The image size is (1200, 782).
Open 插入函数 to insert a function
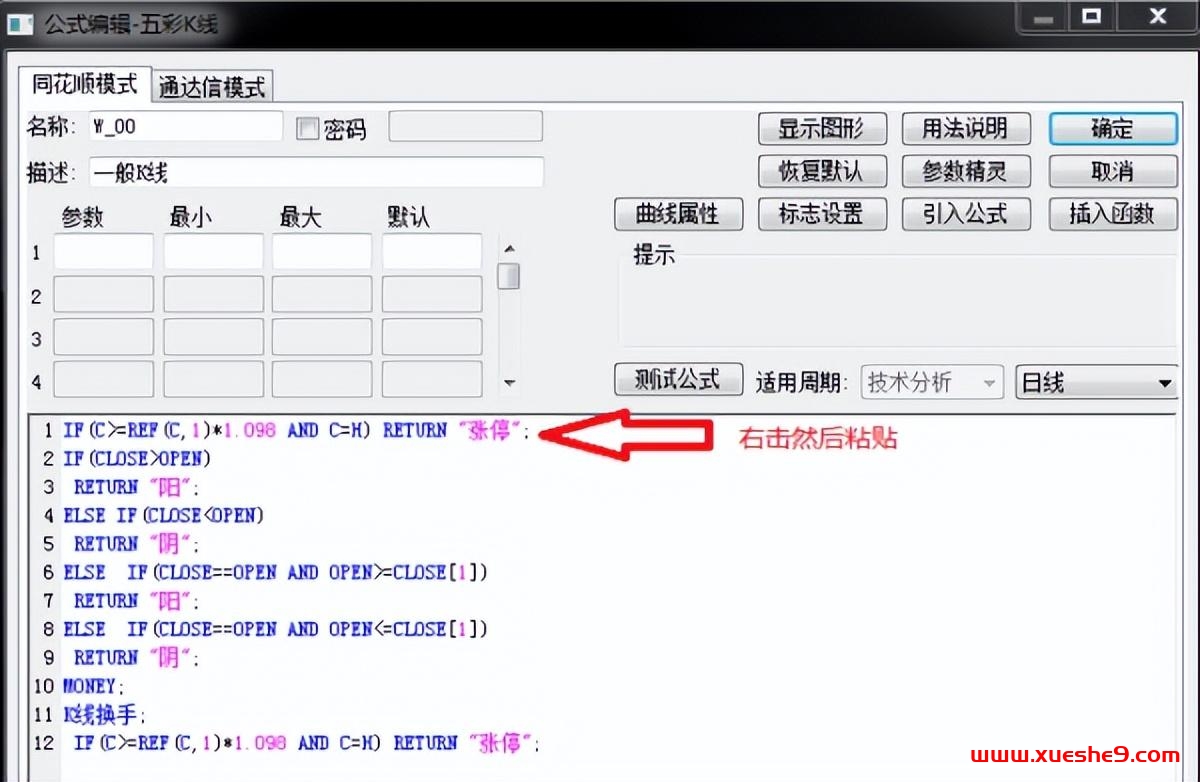coord(1112,214)
